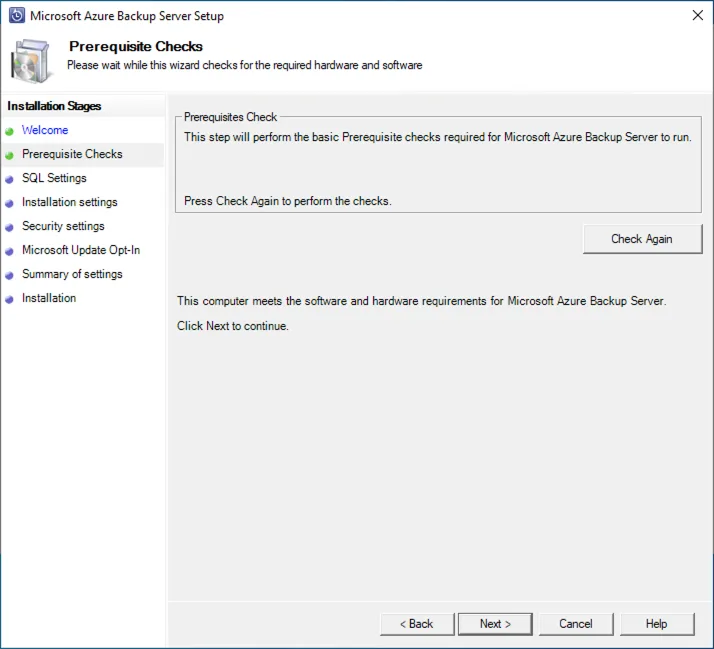Select SQL Settings stage in sidebar
The width and height of the screenshot is (714, 649).
(x=54, y=178)
